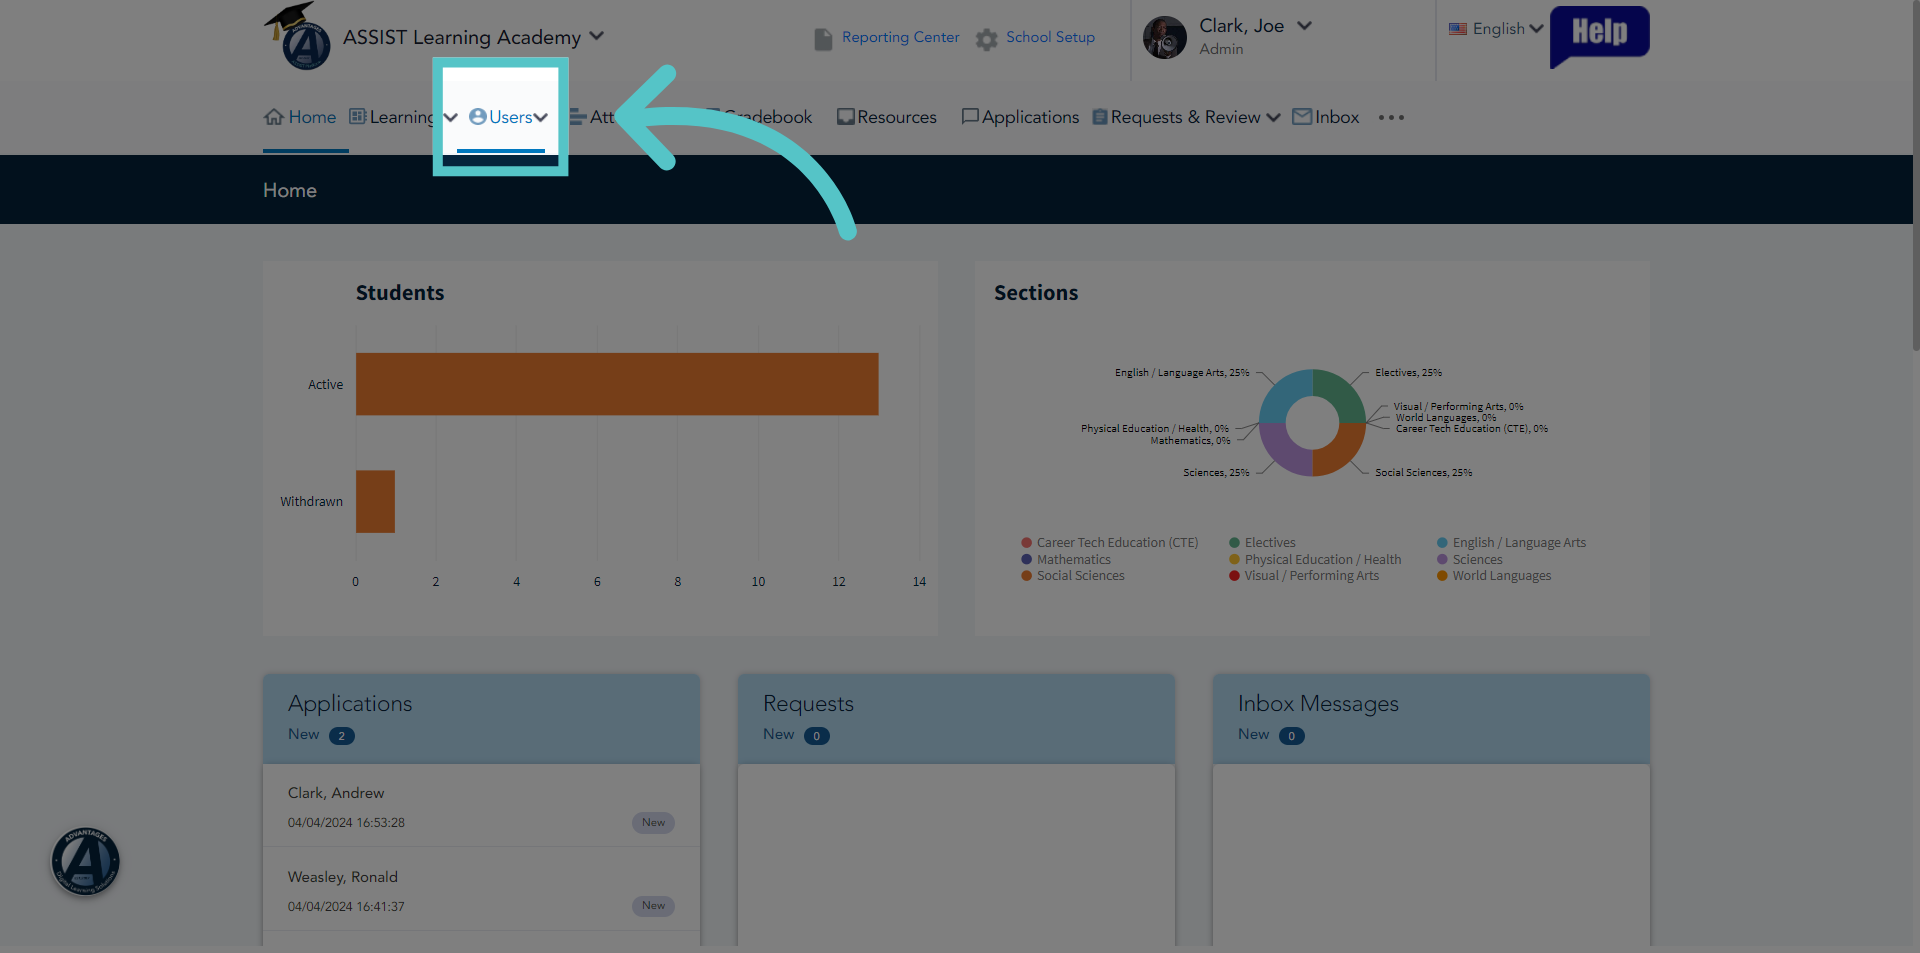Click the ASSIST Academy graduation cap logo
Image resolution: width=1920 pixels, height=953 pixels.
298,36
